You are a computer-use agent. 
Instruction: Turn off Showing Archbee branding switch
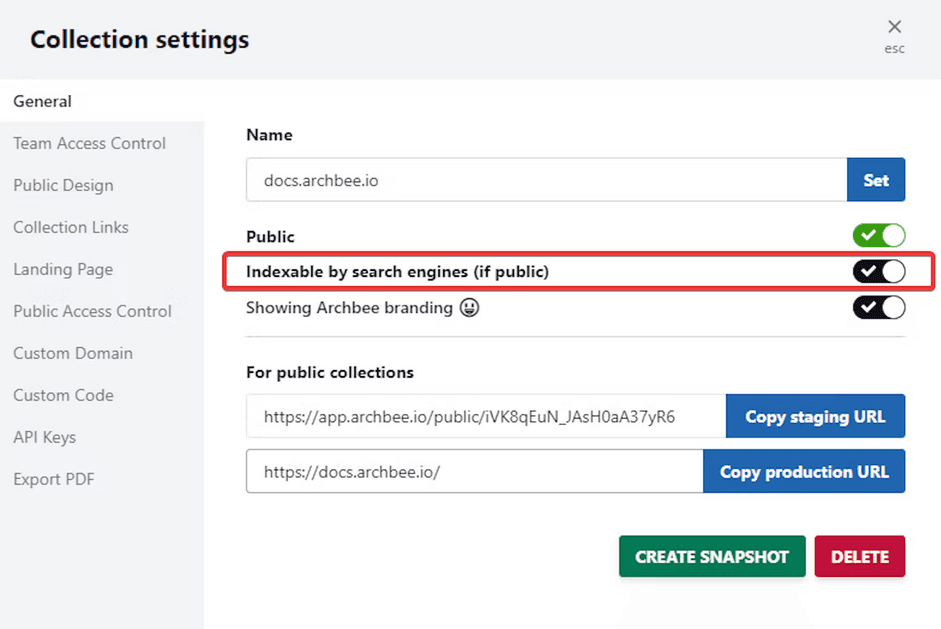(x=878, y=307)
